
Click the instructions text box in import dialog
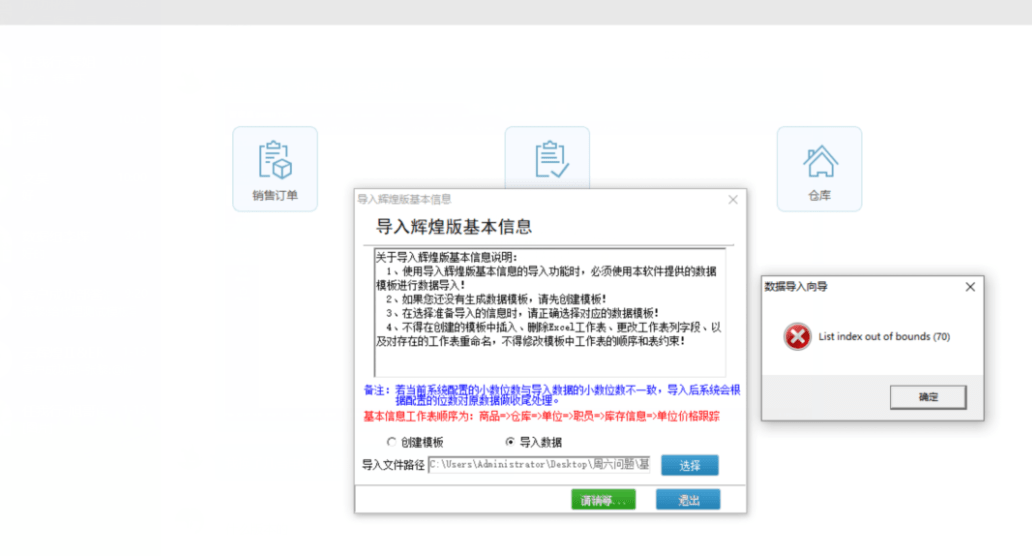pyautogui.click(x=550, y=312)
